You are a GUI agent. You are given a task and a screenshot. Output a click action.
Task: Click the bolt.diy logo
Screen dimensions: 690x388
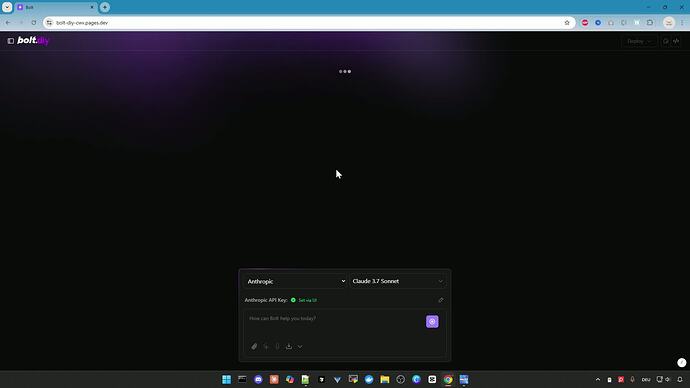click(33, 40)
